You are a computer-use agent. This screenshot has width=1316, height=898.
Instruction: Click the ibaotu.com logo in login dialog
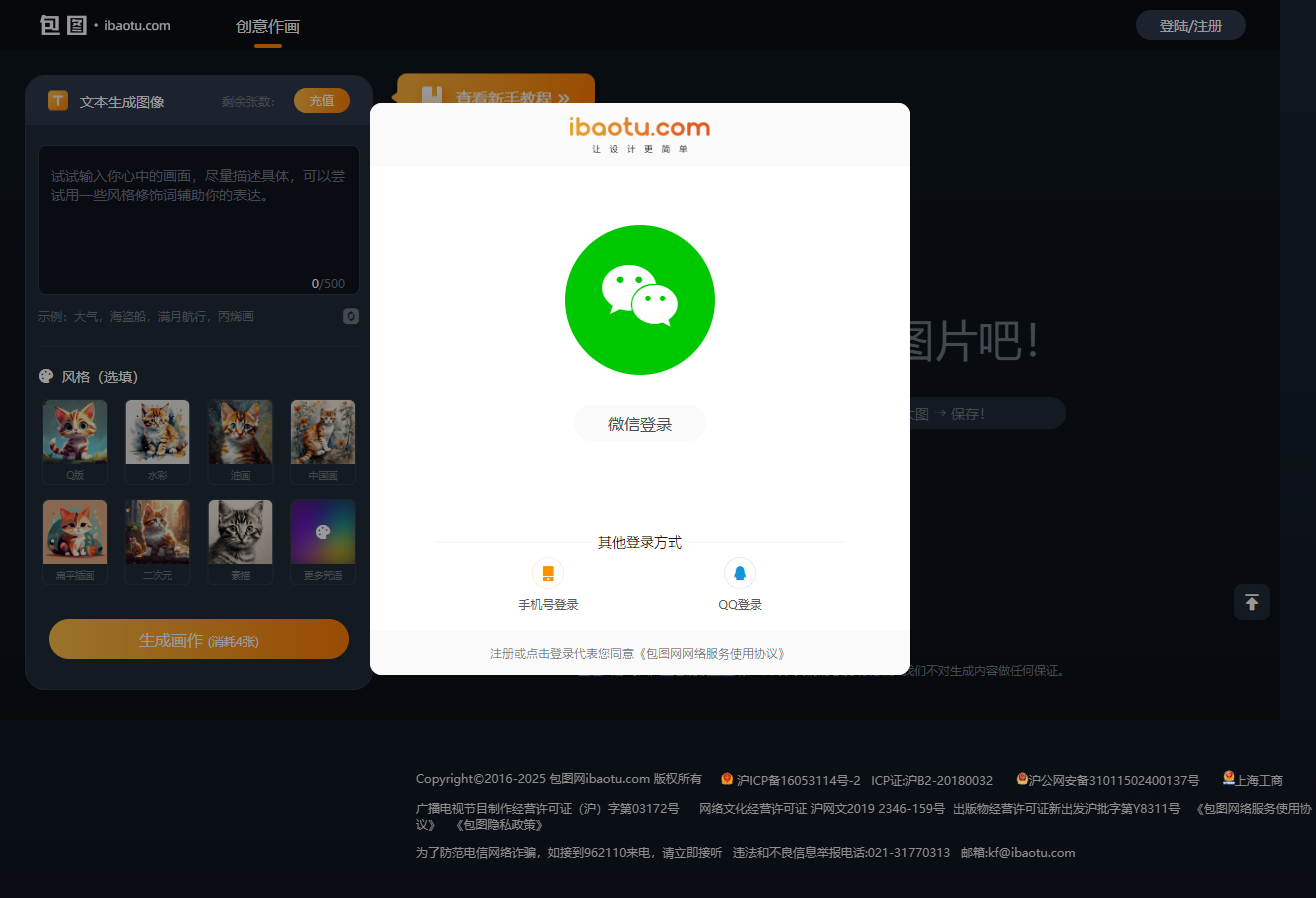point(640,128)
